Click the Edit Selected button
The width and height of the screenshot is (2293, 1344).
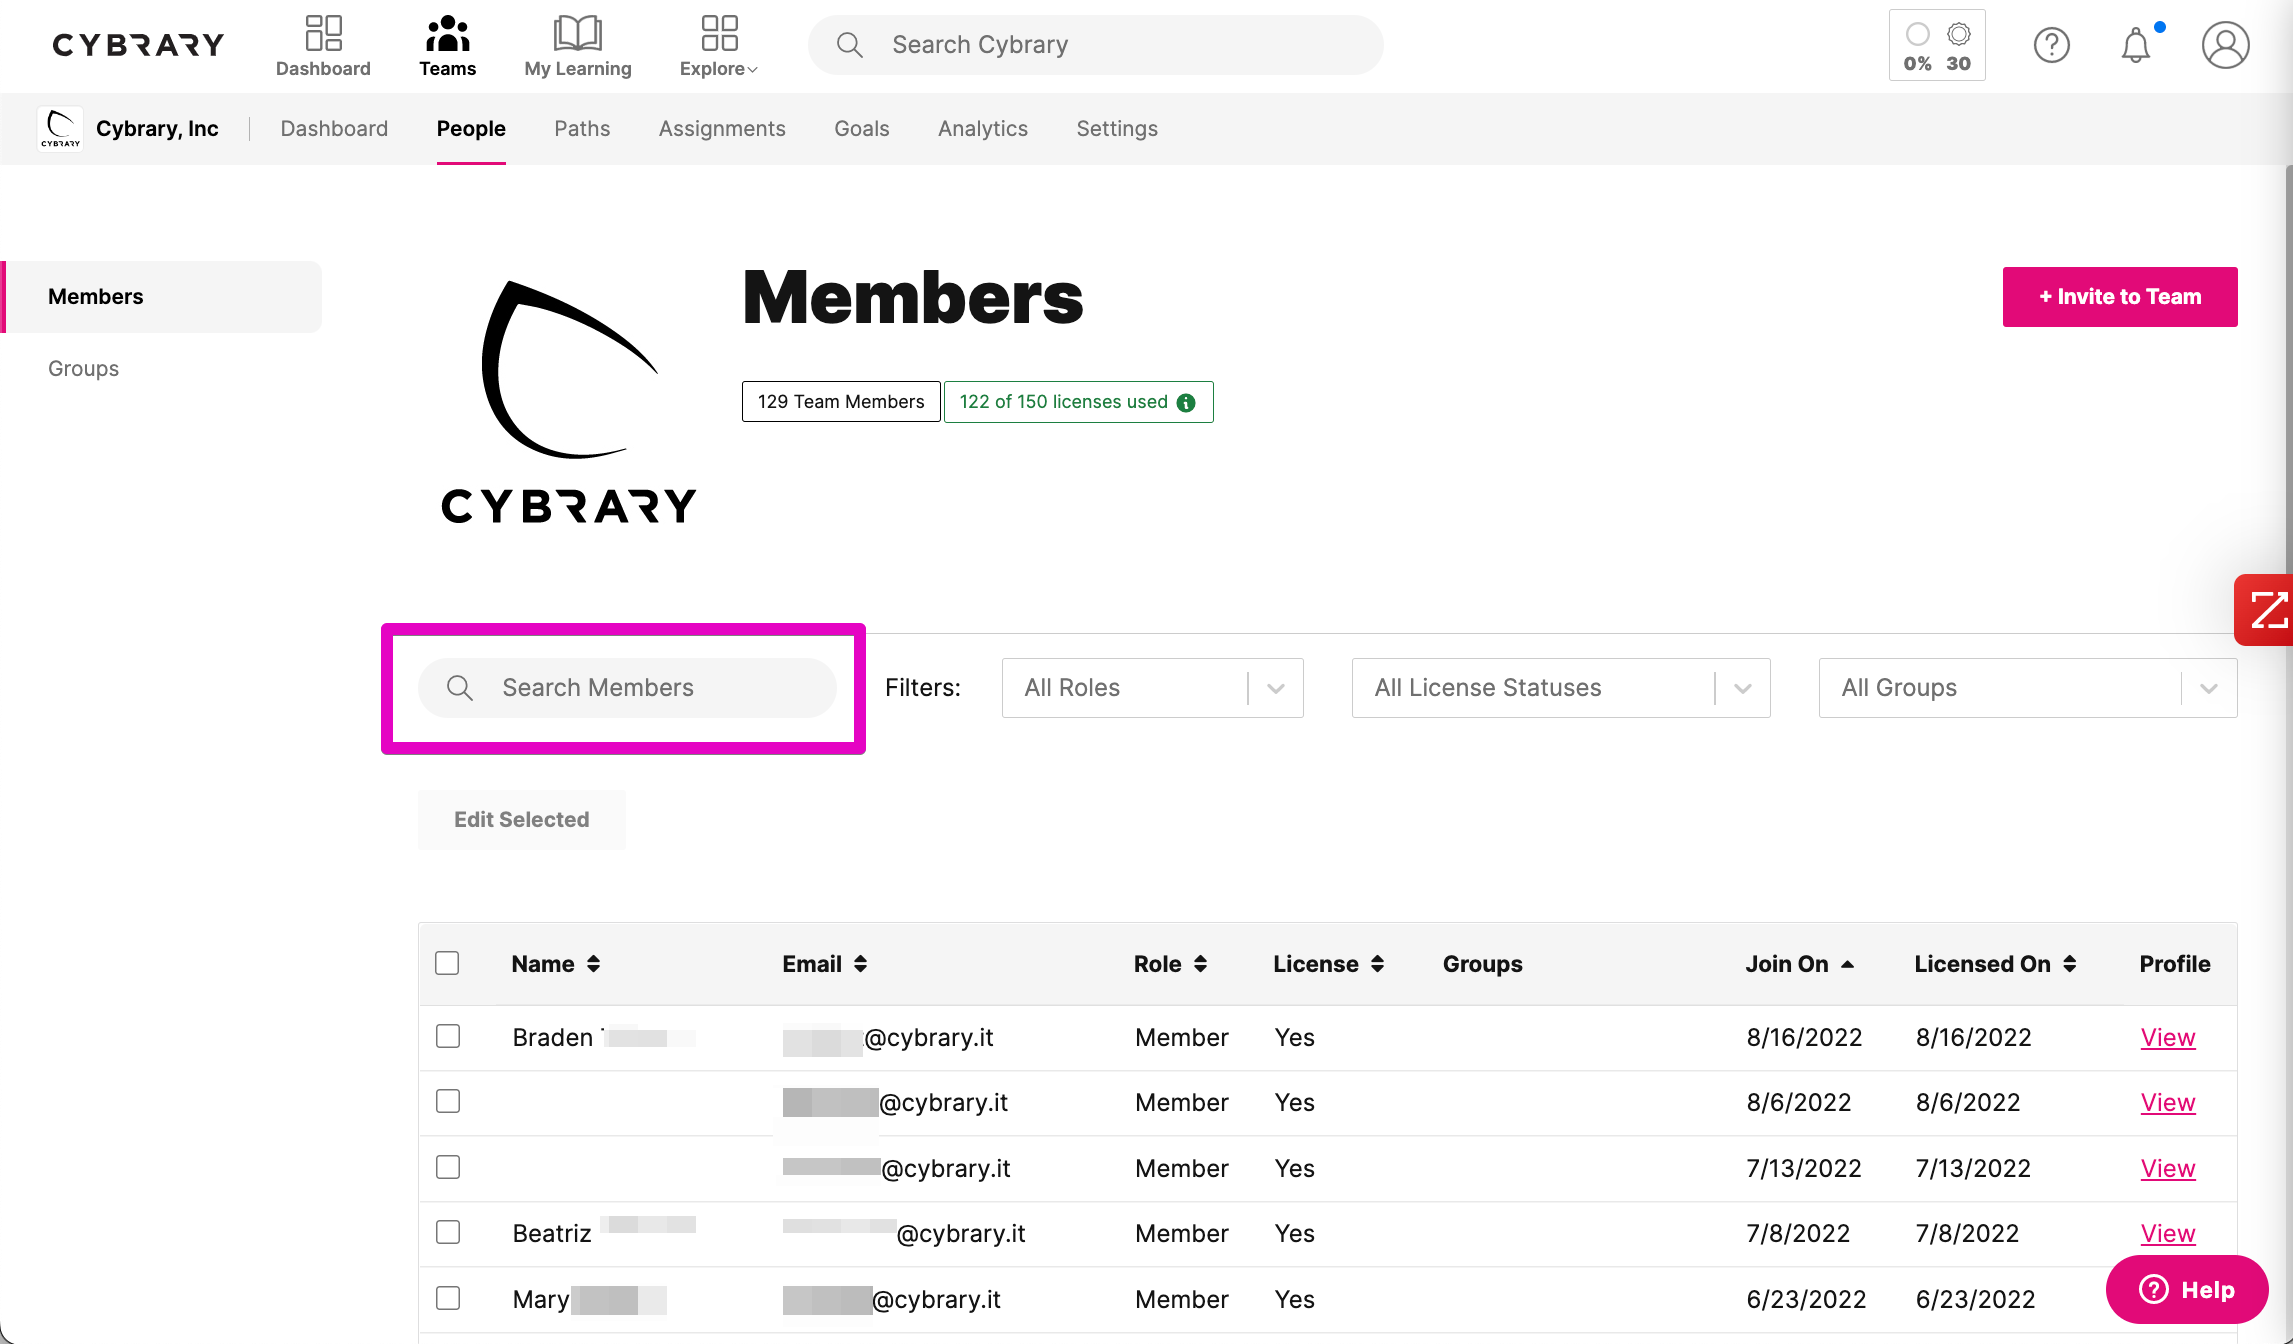click(522, 820)
